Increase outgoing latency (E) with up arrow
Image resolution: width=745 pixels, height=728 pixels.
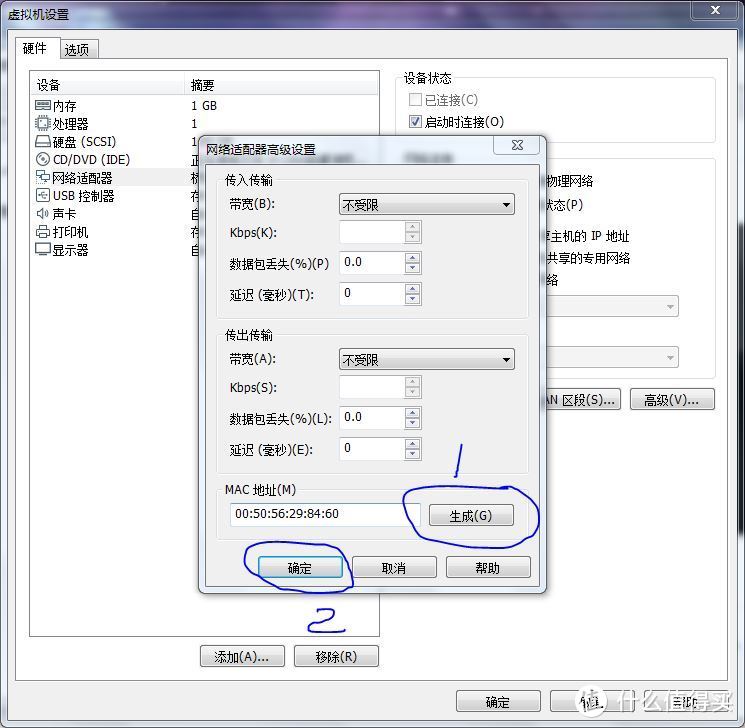(x=412, y=443)
